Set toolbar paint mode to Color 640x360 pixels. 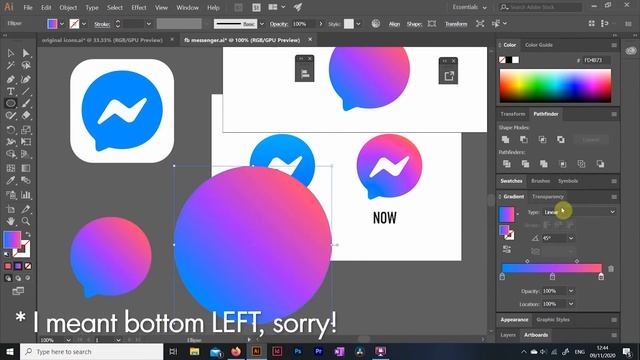click(x=8, y=266)
